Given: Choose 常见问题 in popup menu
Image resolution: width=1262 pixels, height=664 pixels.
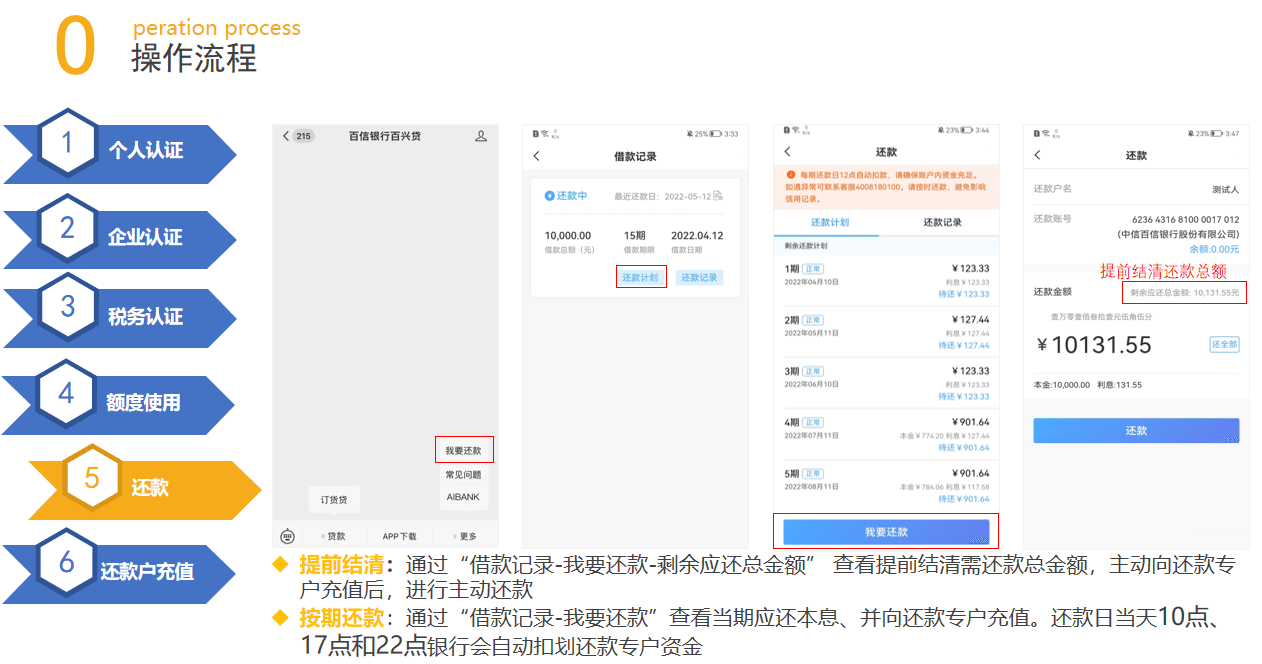Looking at the screenshot, I should [x=464, y=475].
